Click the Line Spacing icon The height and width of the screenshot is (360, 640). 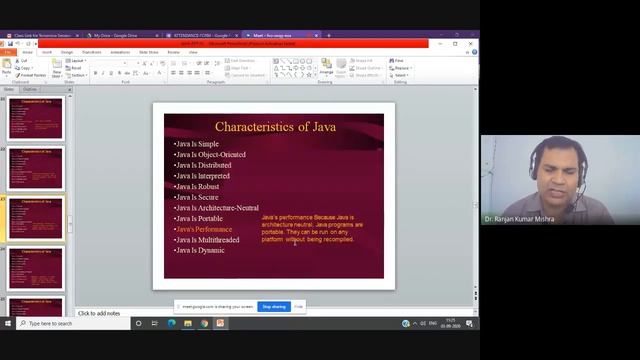click(x=217, y=63)
